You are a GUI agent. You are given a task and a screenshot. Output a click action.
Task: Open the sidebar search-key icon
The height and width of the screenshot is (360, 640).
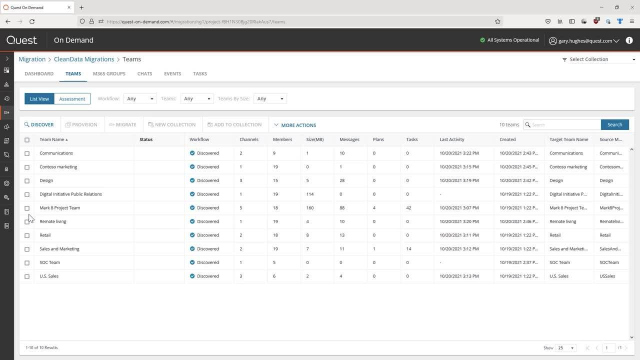7,198
